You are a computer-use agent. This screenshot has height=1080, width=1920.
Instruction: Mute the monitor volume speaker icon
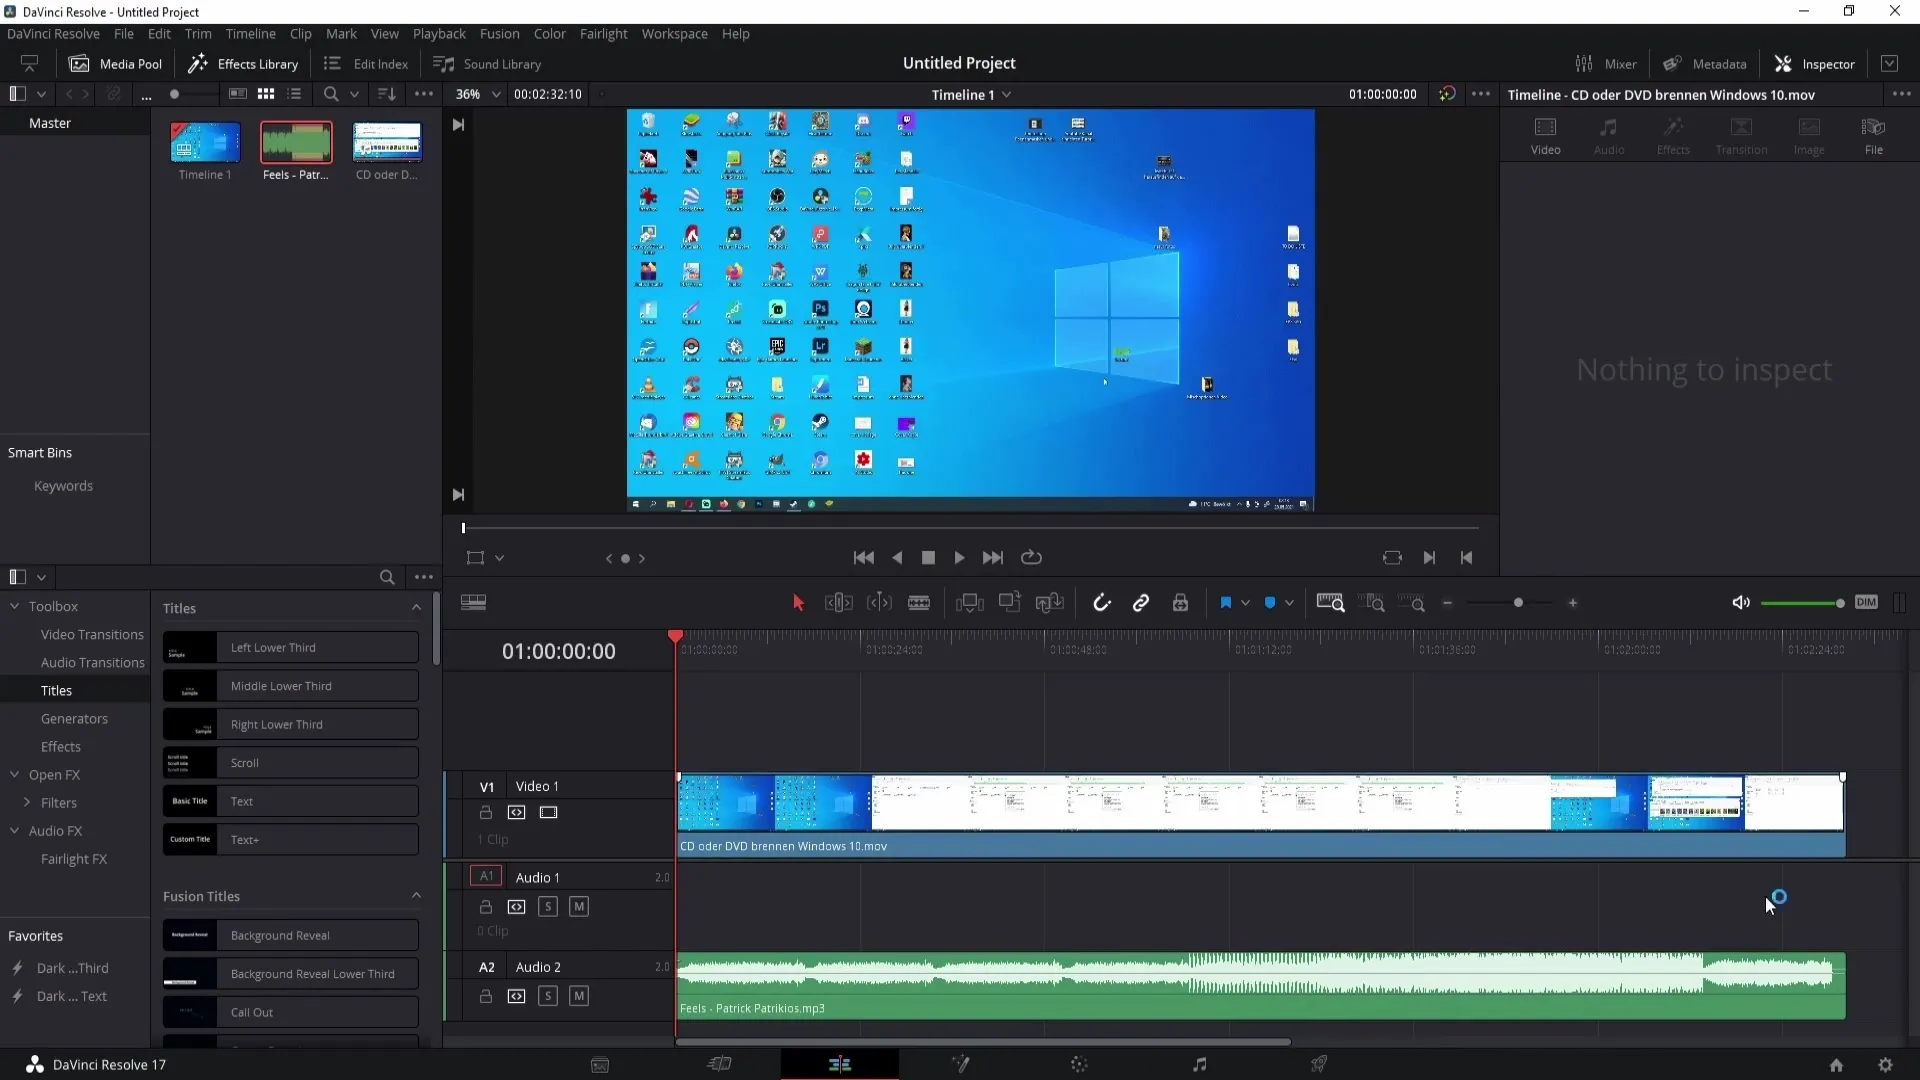coord(1741,603)
